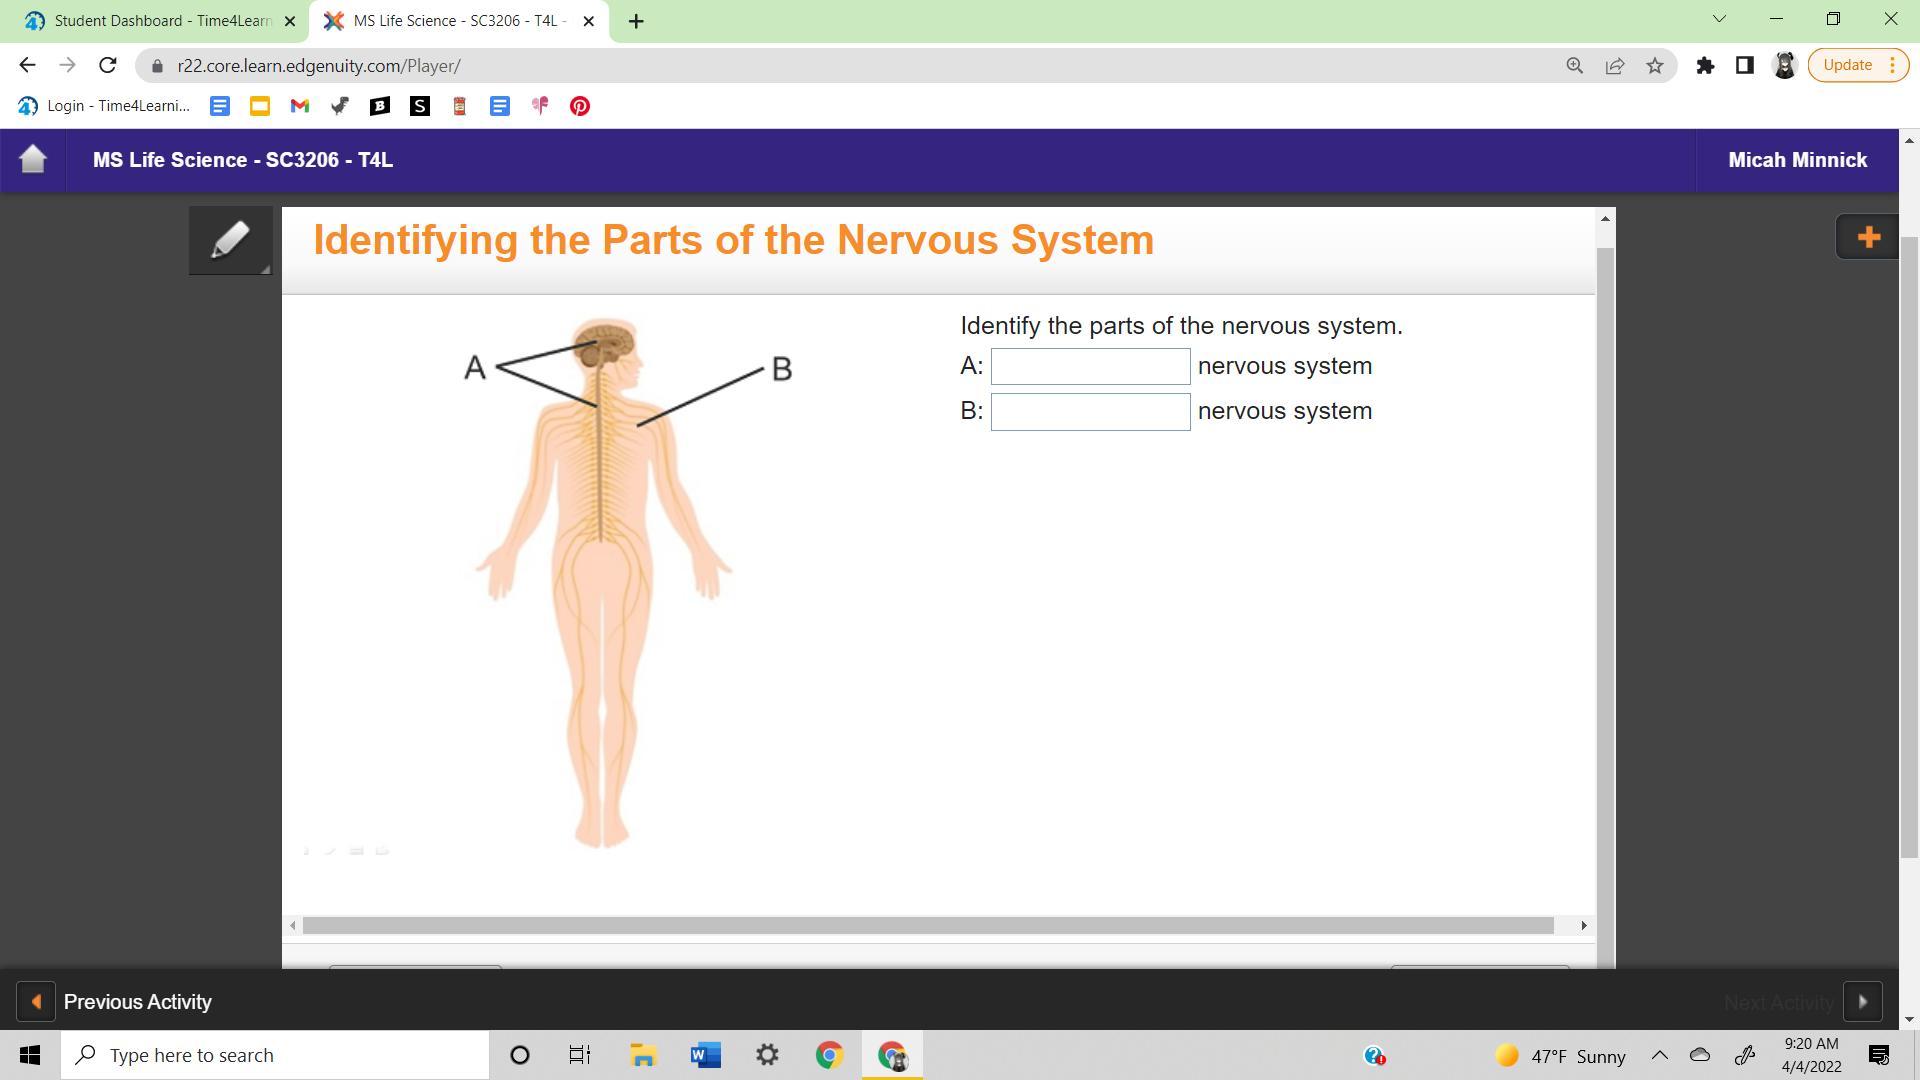Expand the tab search chevron
Viewport: 1920px width, 1080px height.
[x=1719, y=19]
